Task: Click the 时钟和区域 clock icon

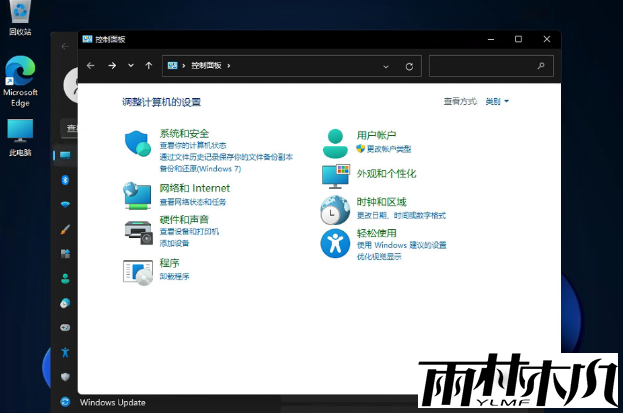Action: tap(334, 209)
